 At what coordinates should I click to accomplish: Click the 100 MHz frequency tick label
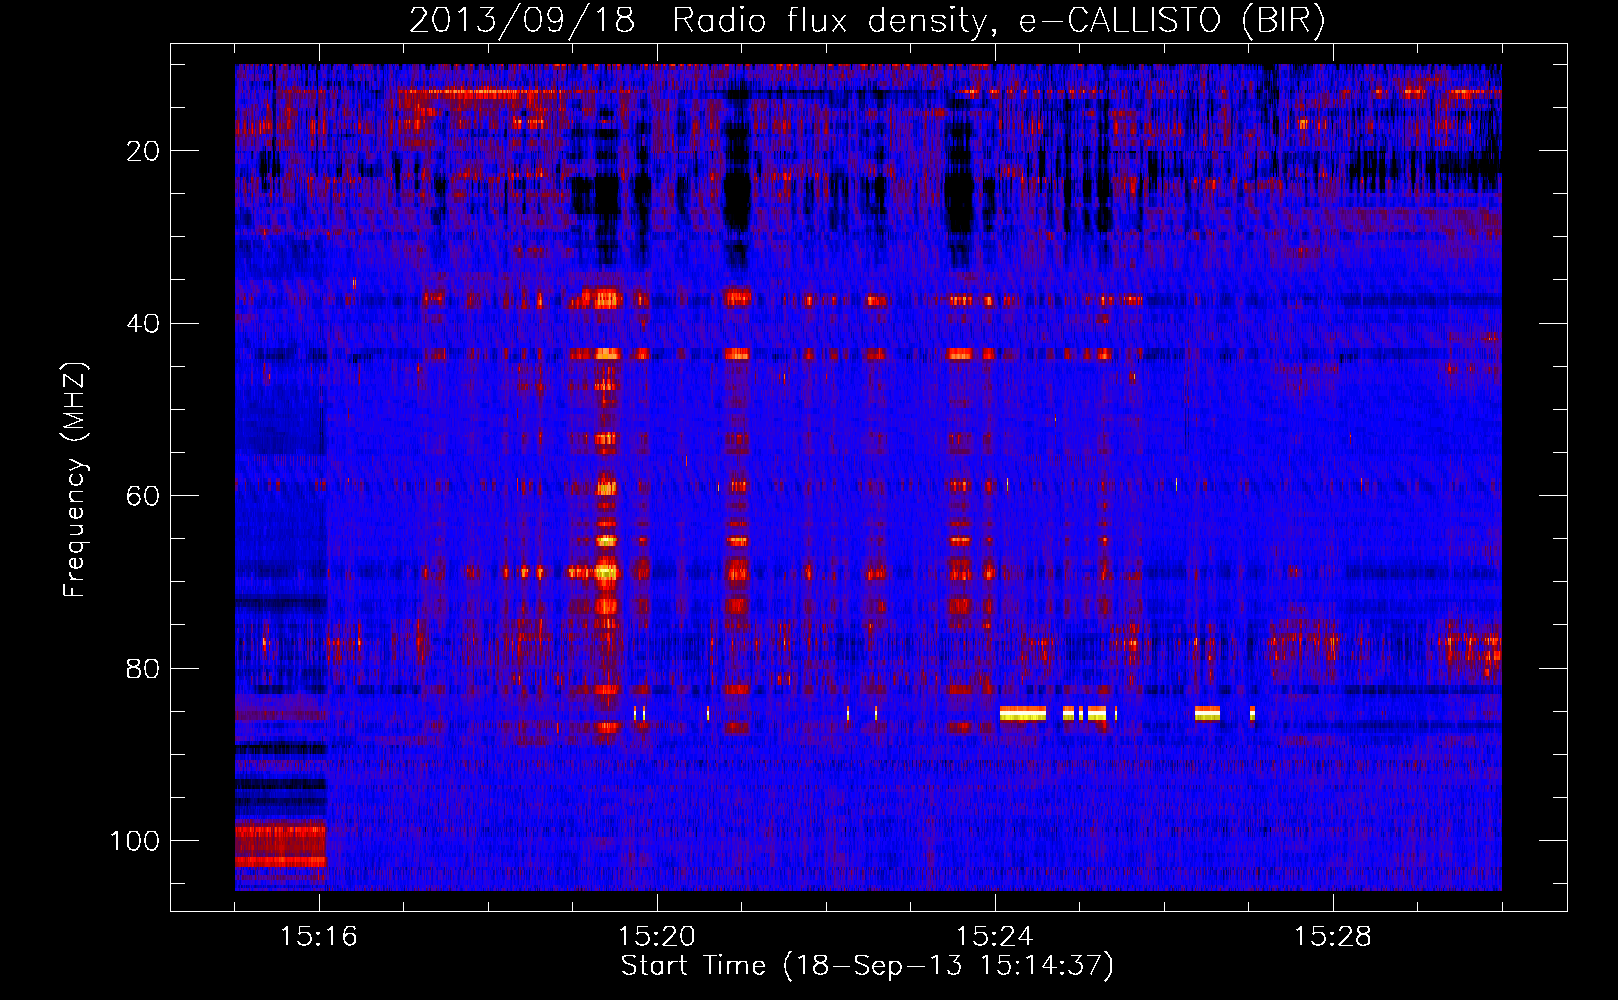click(135, 841)
